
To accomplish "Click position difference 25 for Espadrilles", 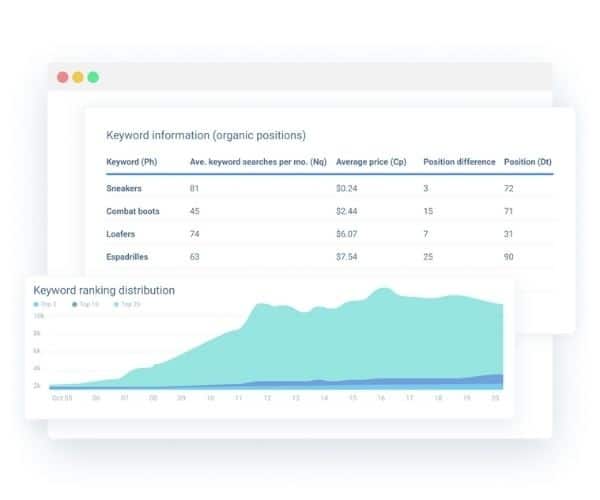I will (x=428, y=257).
